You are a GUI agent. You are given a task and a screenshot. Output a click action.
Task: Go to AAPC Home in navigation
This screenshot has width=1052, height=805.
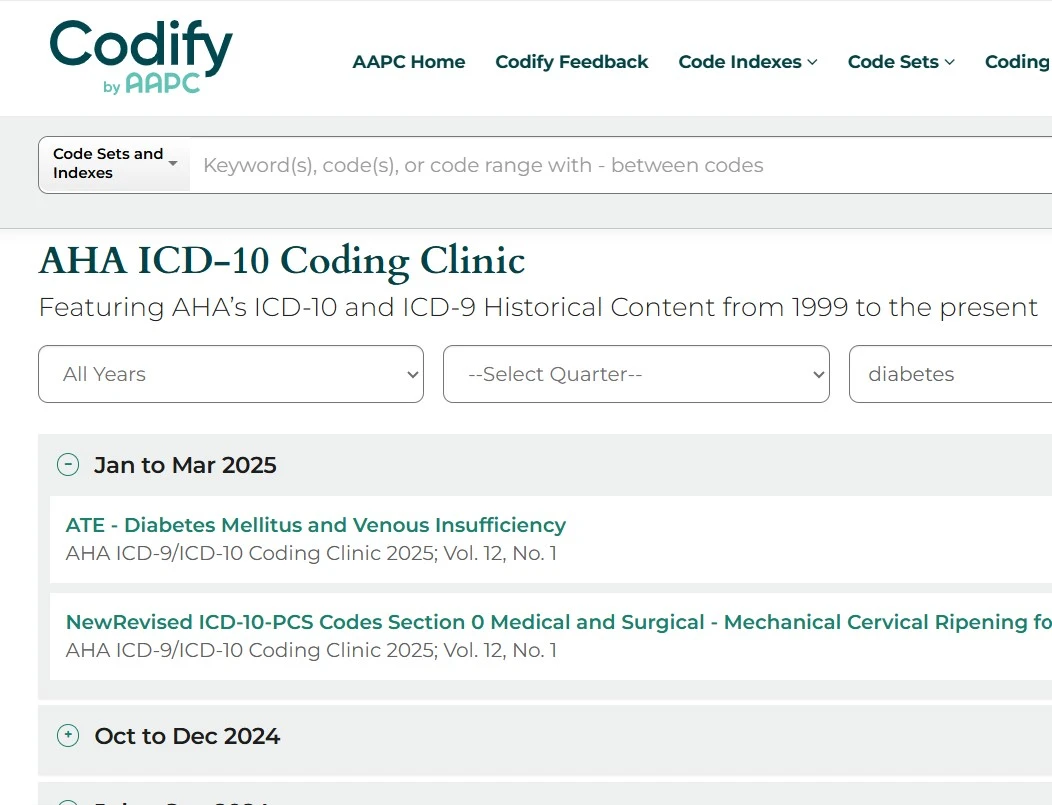409,62
